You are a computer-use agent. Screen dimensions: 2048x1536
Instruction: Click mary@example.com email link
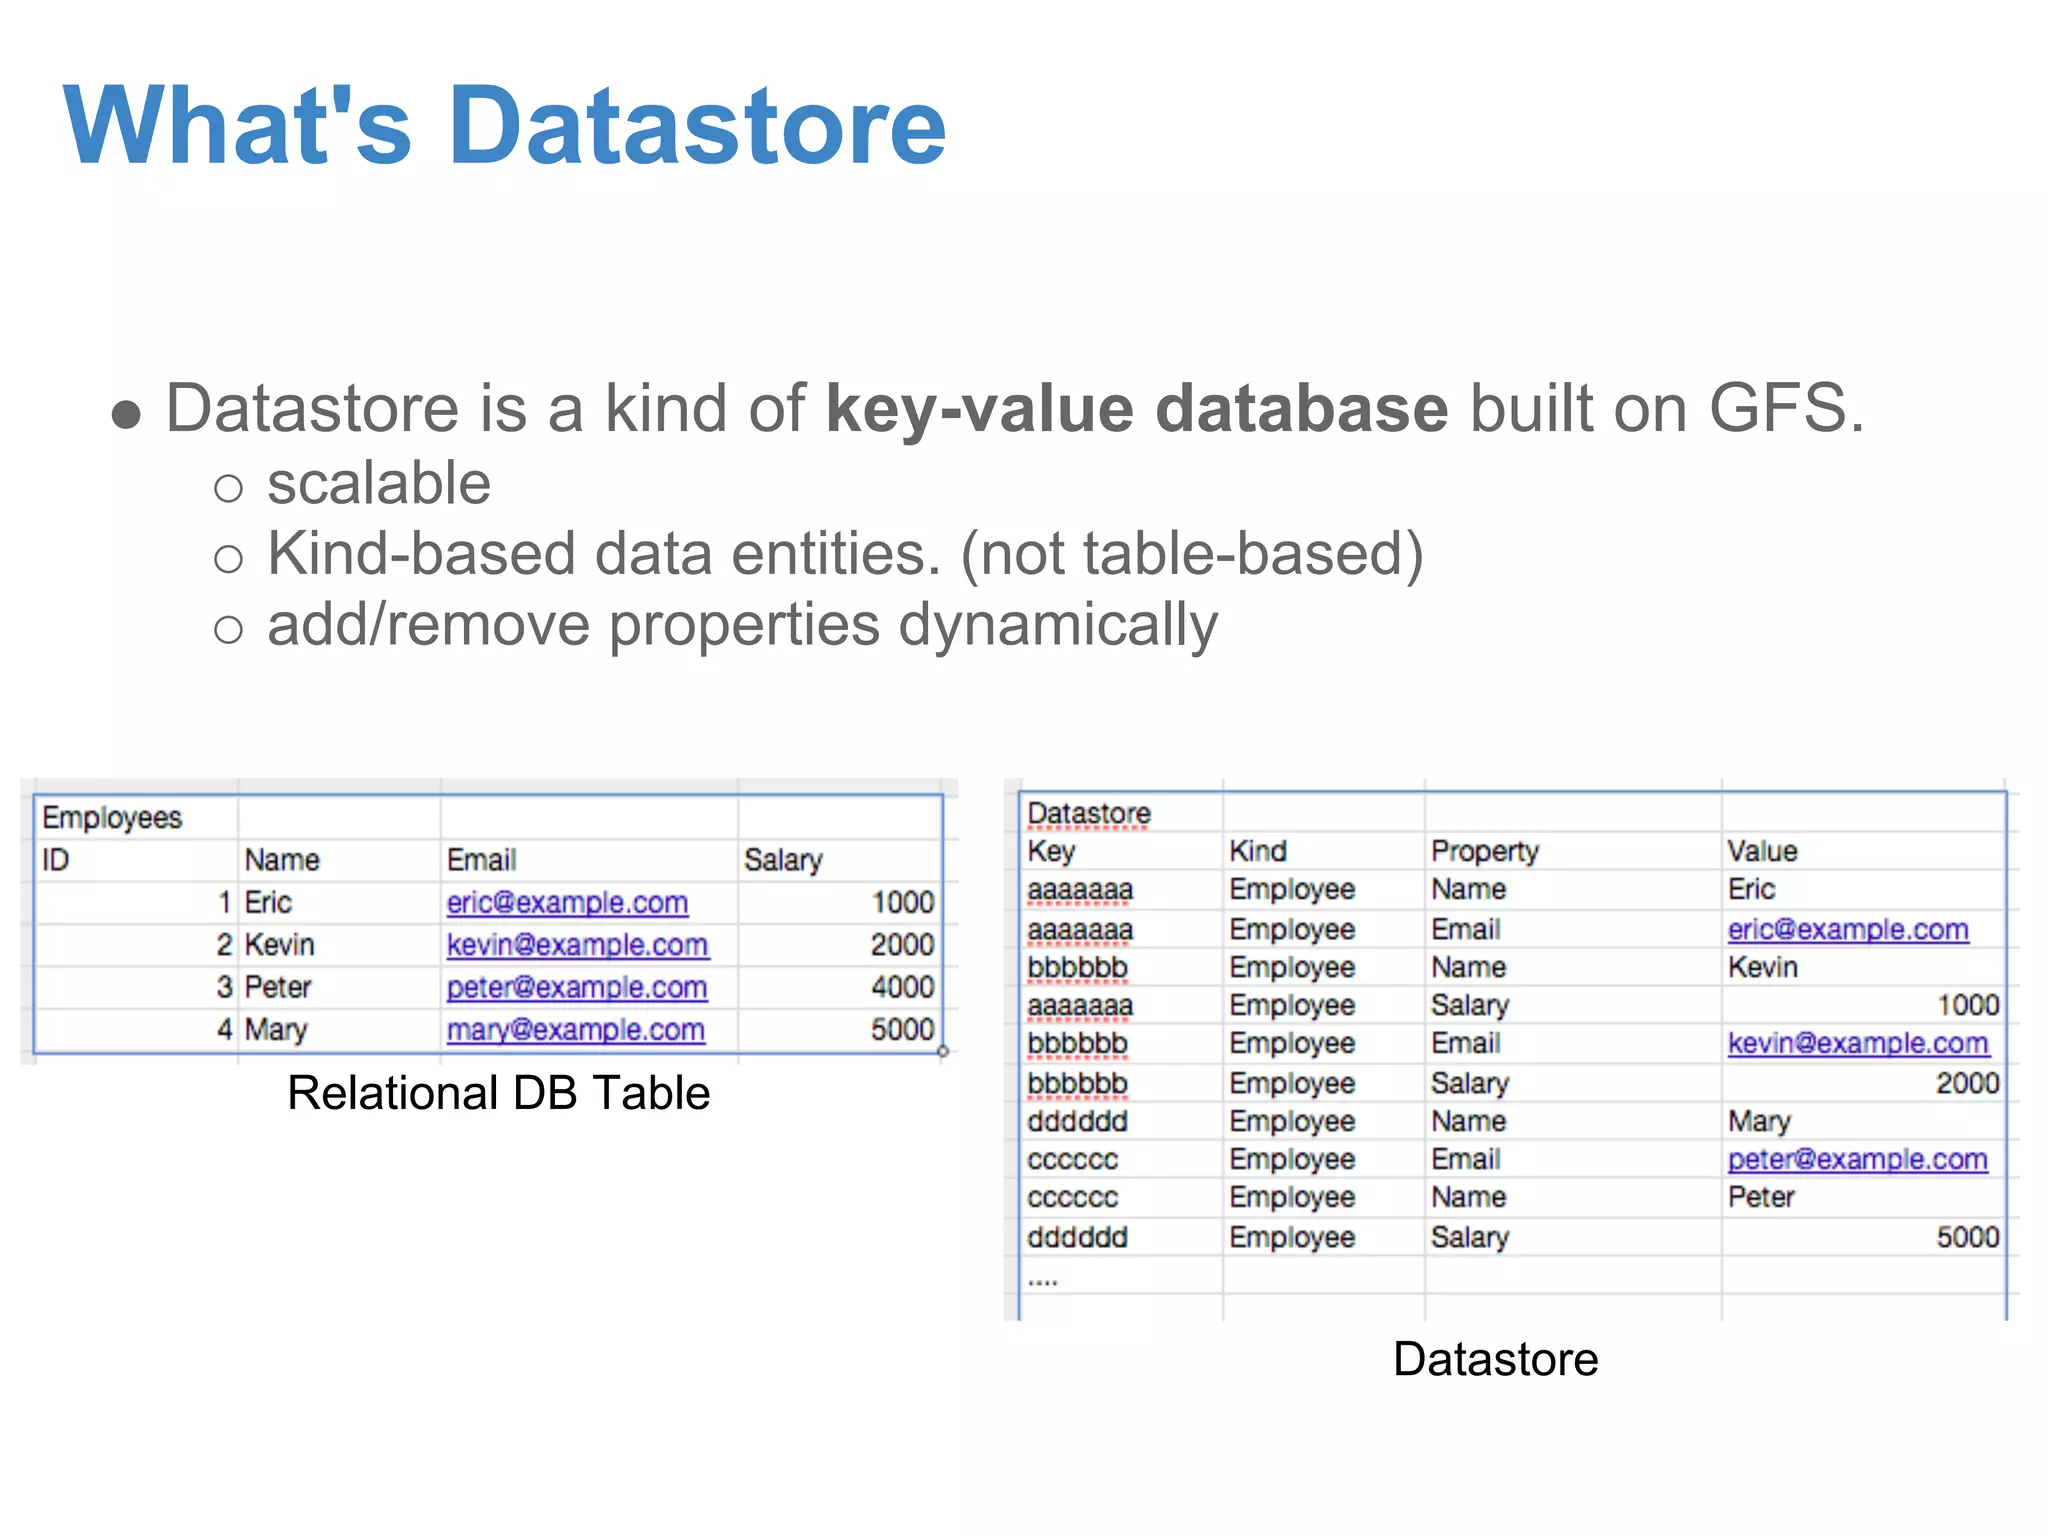pyautogui.click(x=575, y=1029)
